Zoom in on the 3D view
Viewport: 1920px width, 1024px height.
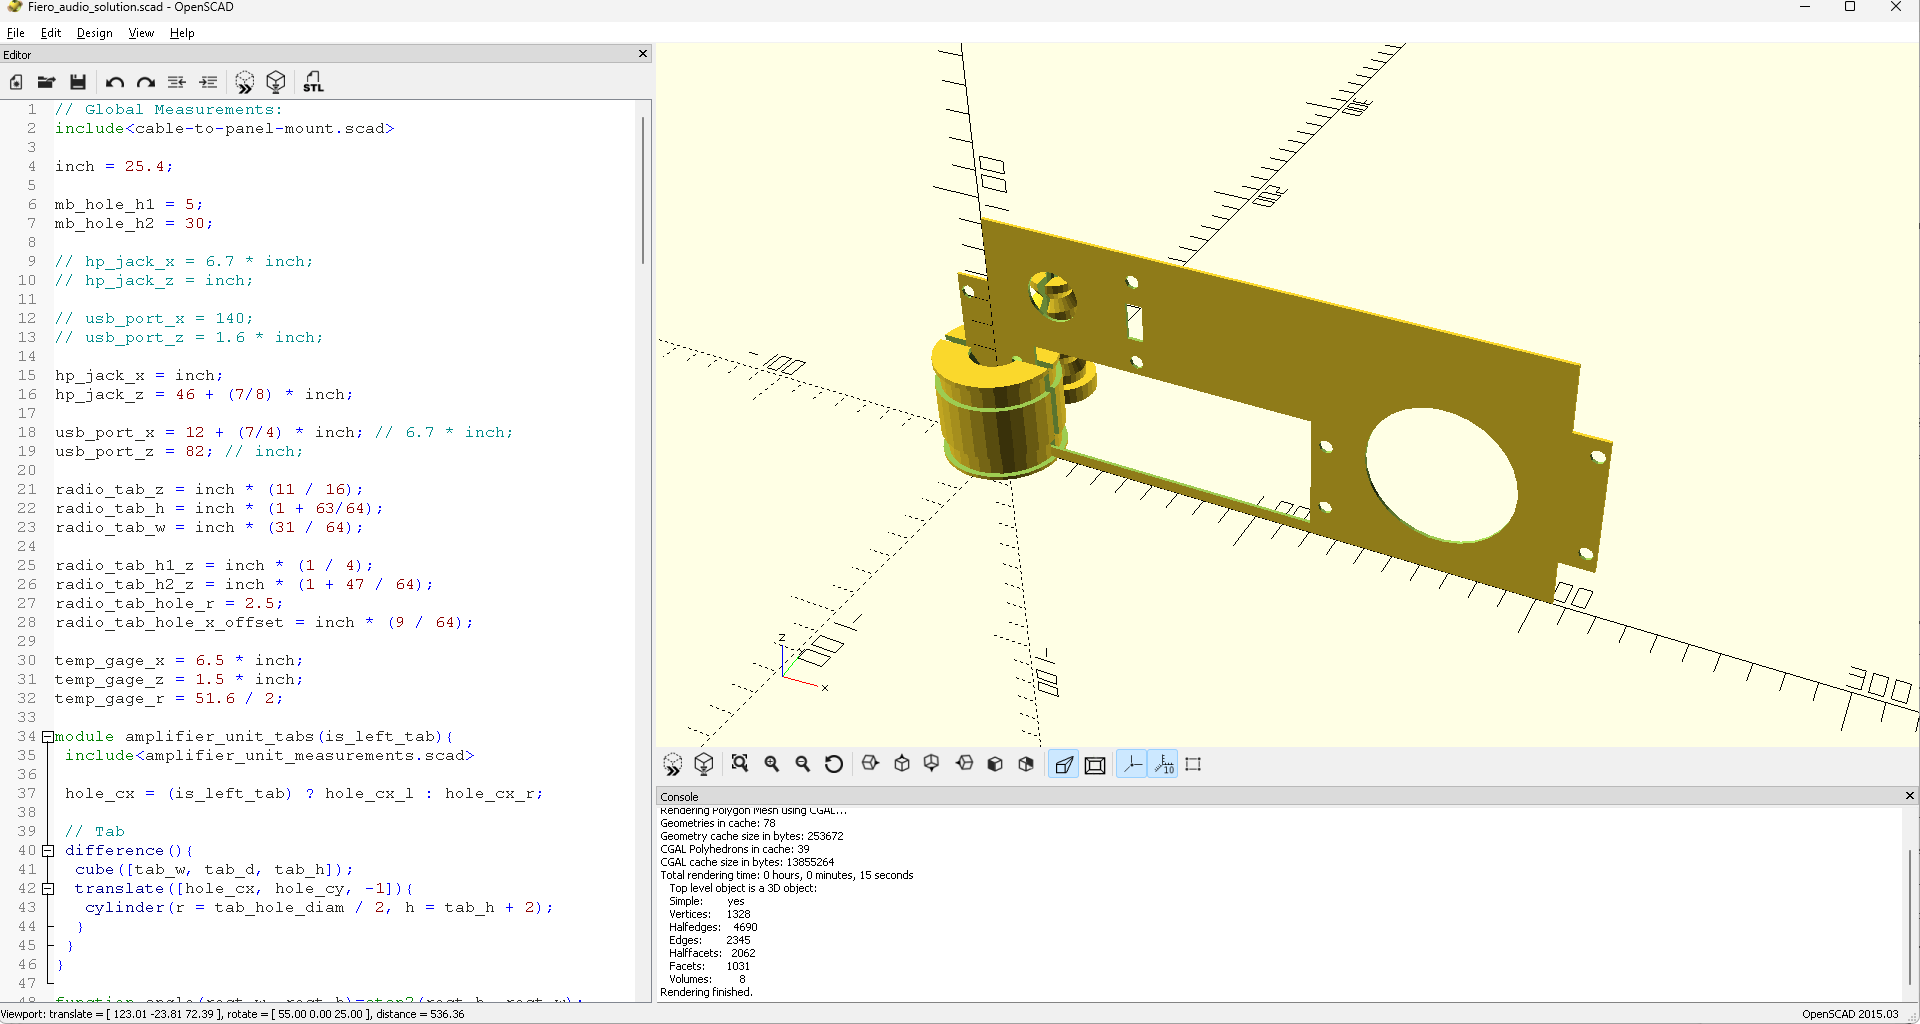click(x=772, y=764)
